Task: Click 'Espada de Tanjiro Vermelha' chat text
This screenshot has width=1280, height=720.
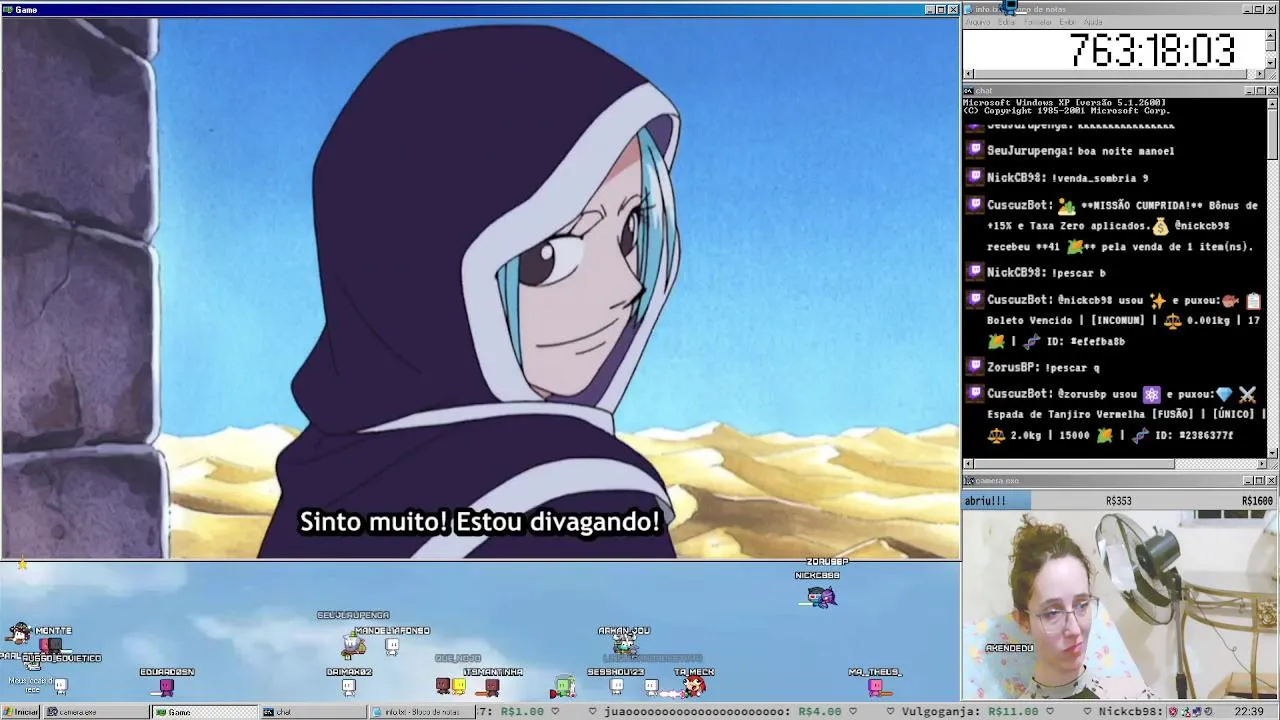Action: tap(1067, 414)
